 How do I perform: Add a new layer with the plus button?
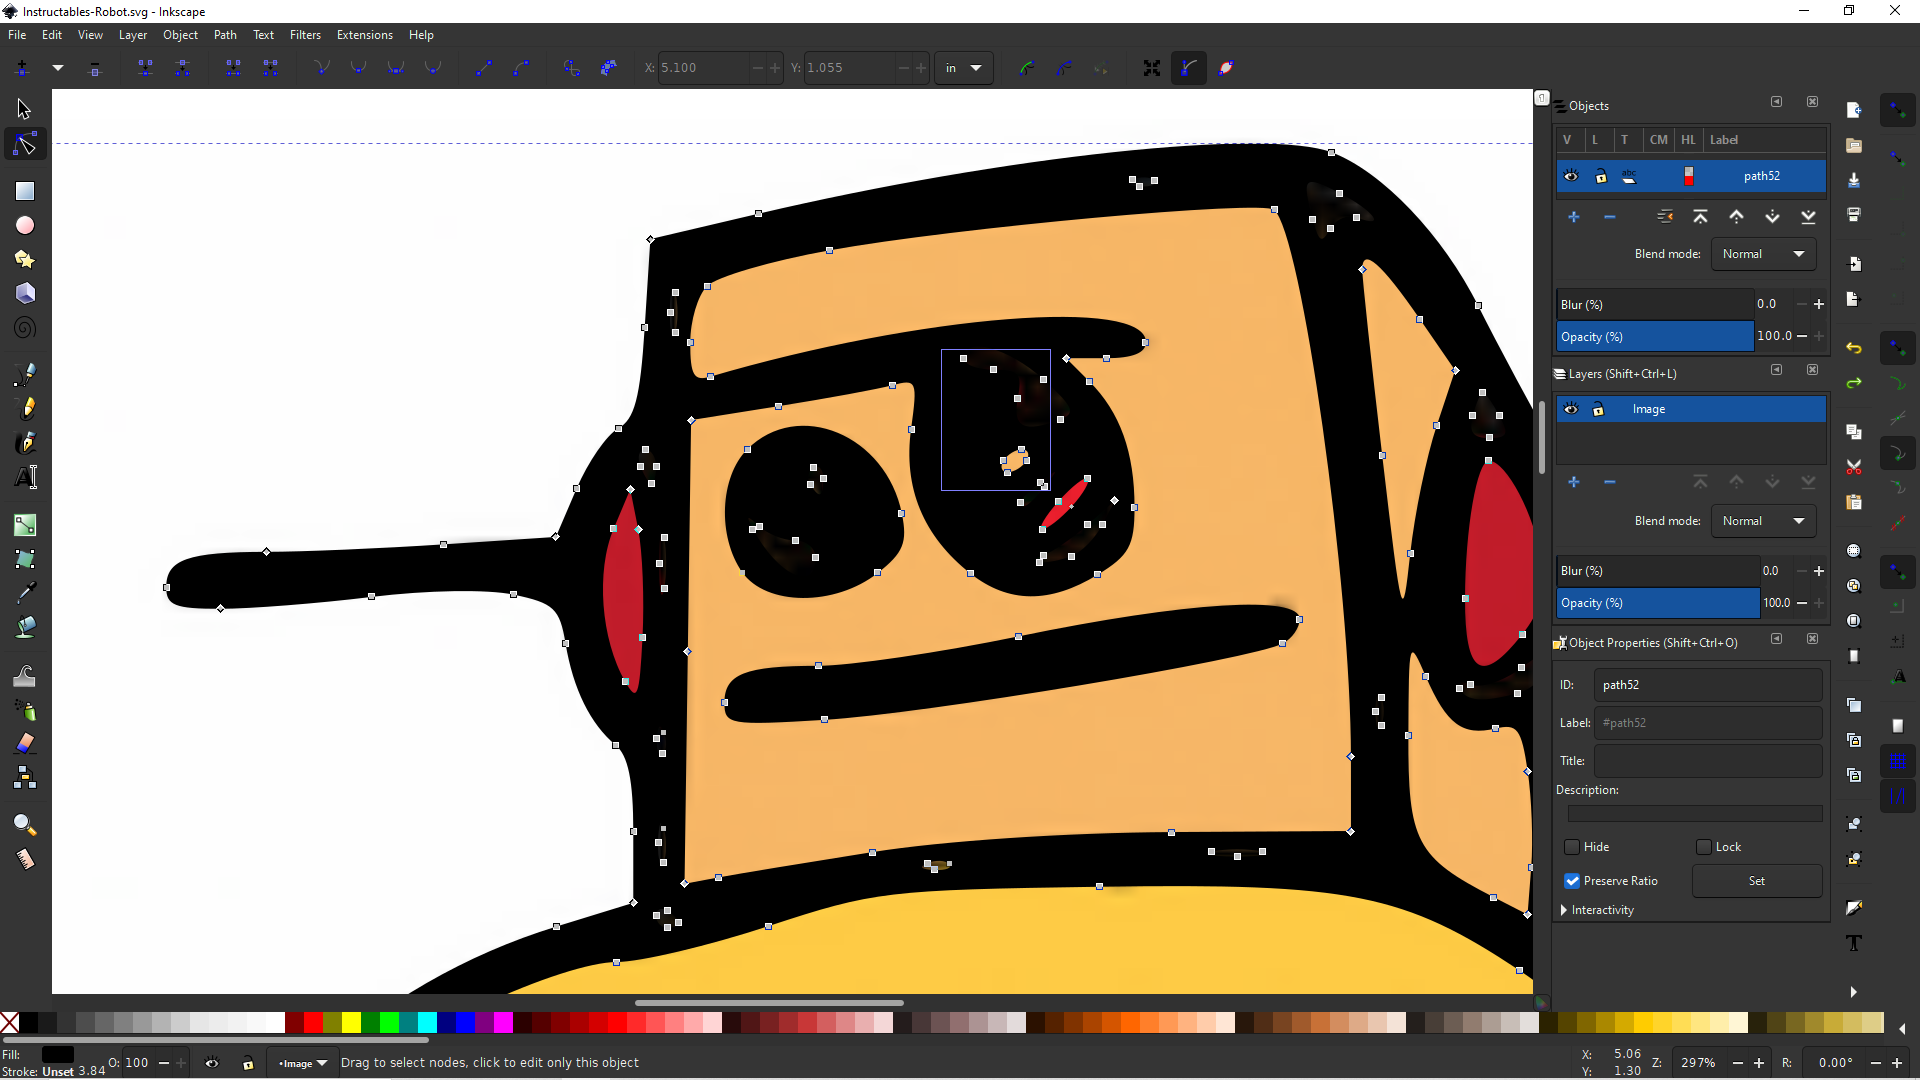click(1575, 482)
